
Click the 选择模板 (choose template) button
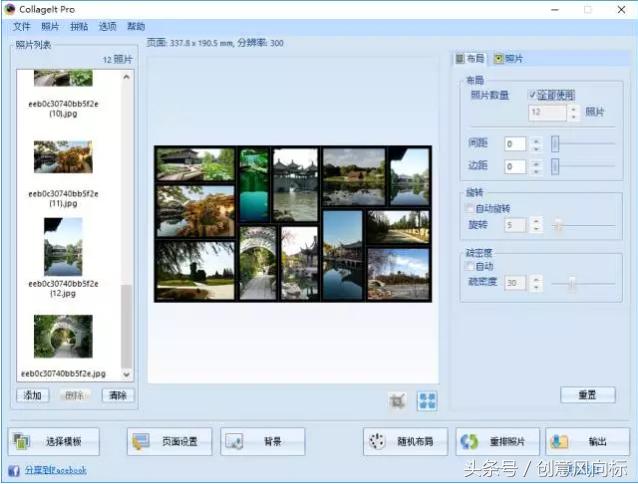(58, 441)
